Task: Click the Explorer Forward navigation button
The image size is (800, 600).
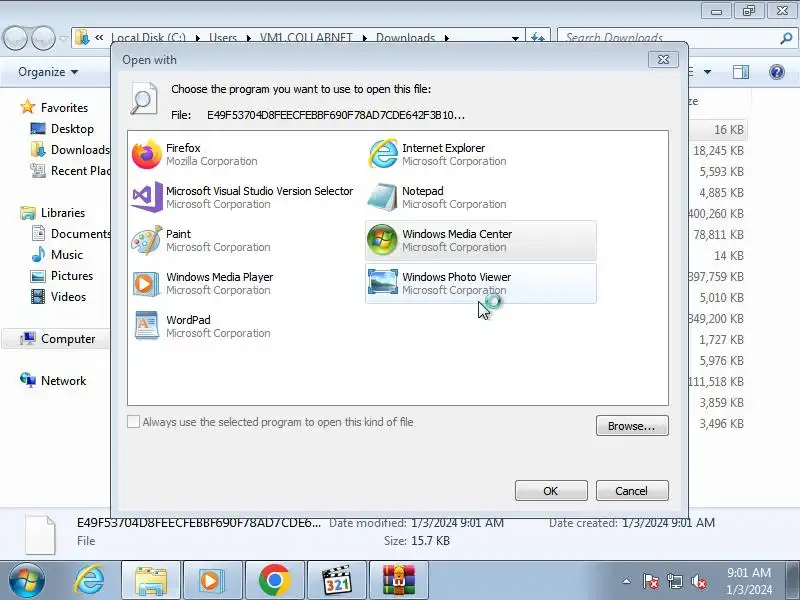Action: (43, 38)
